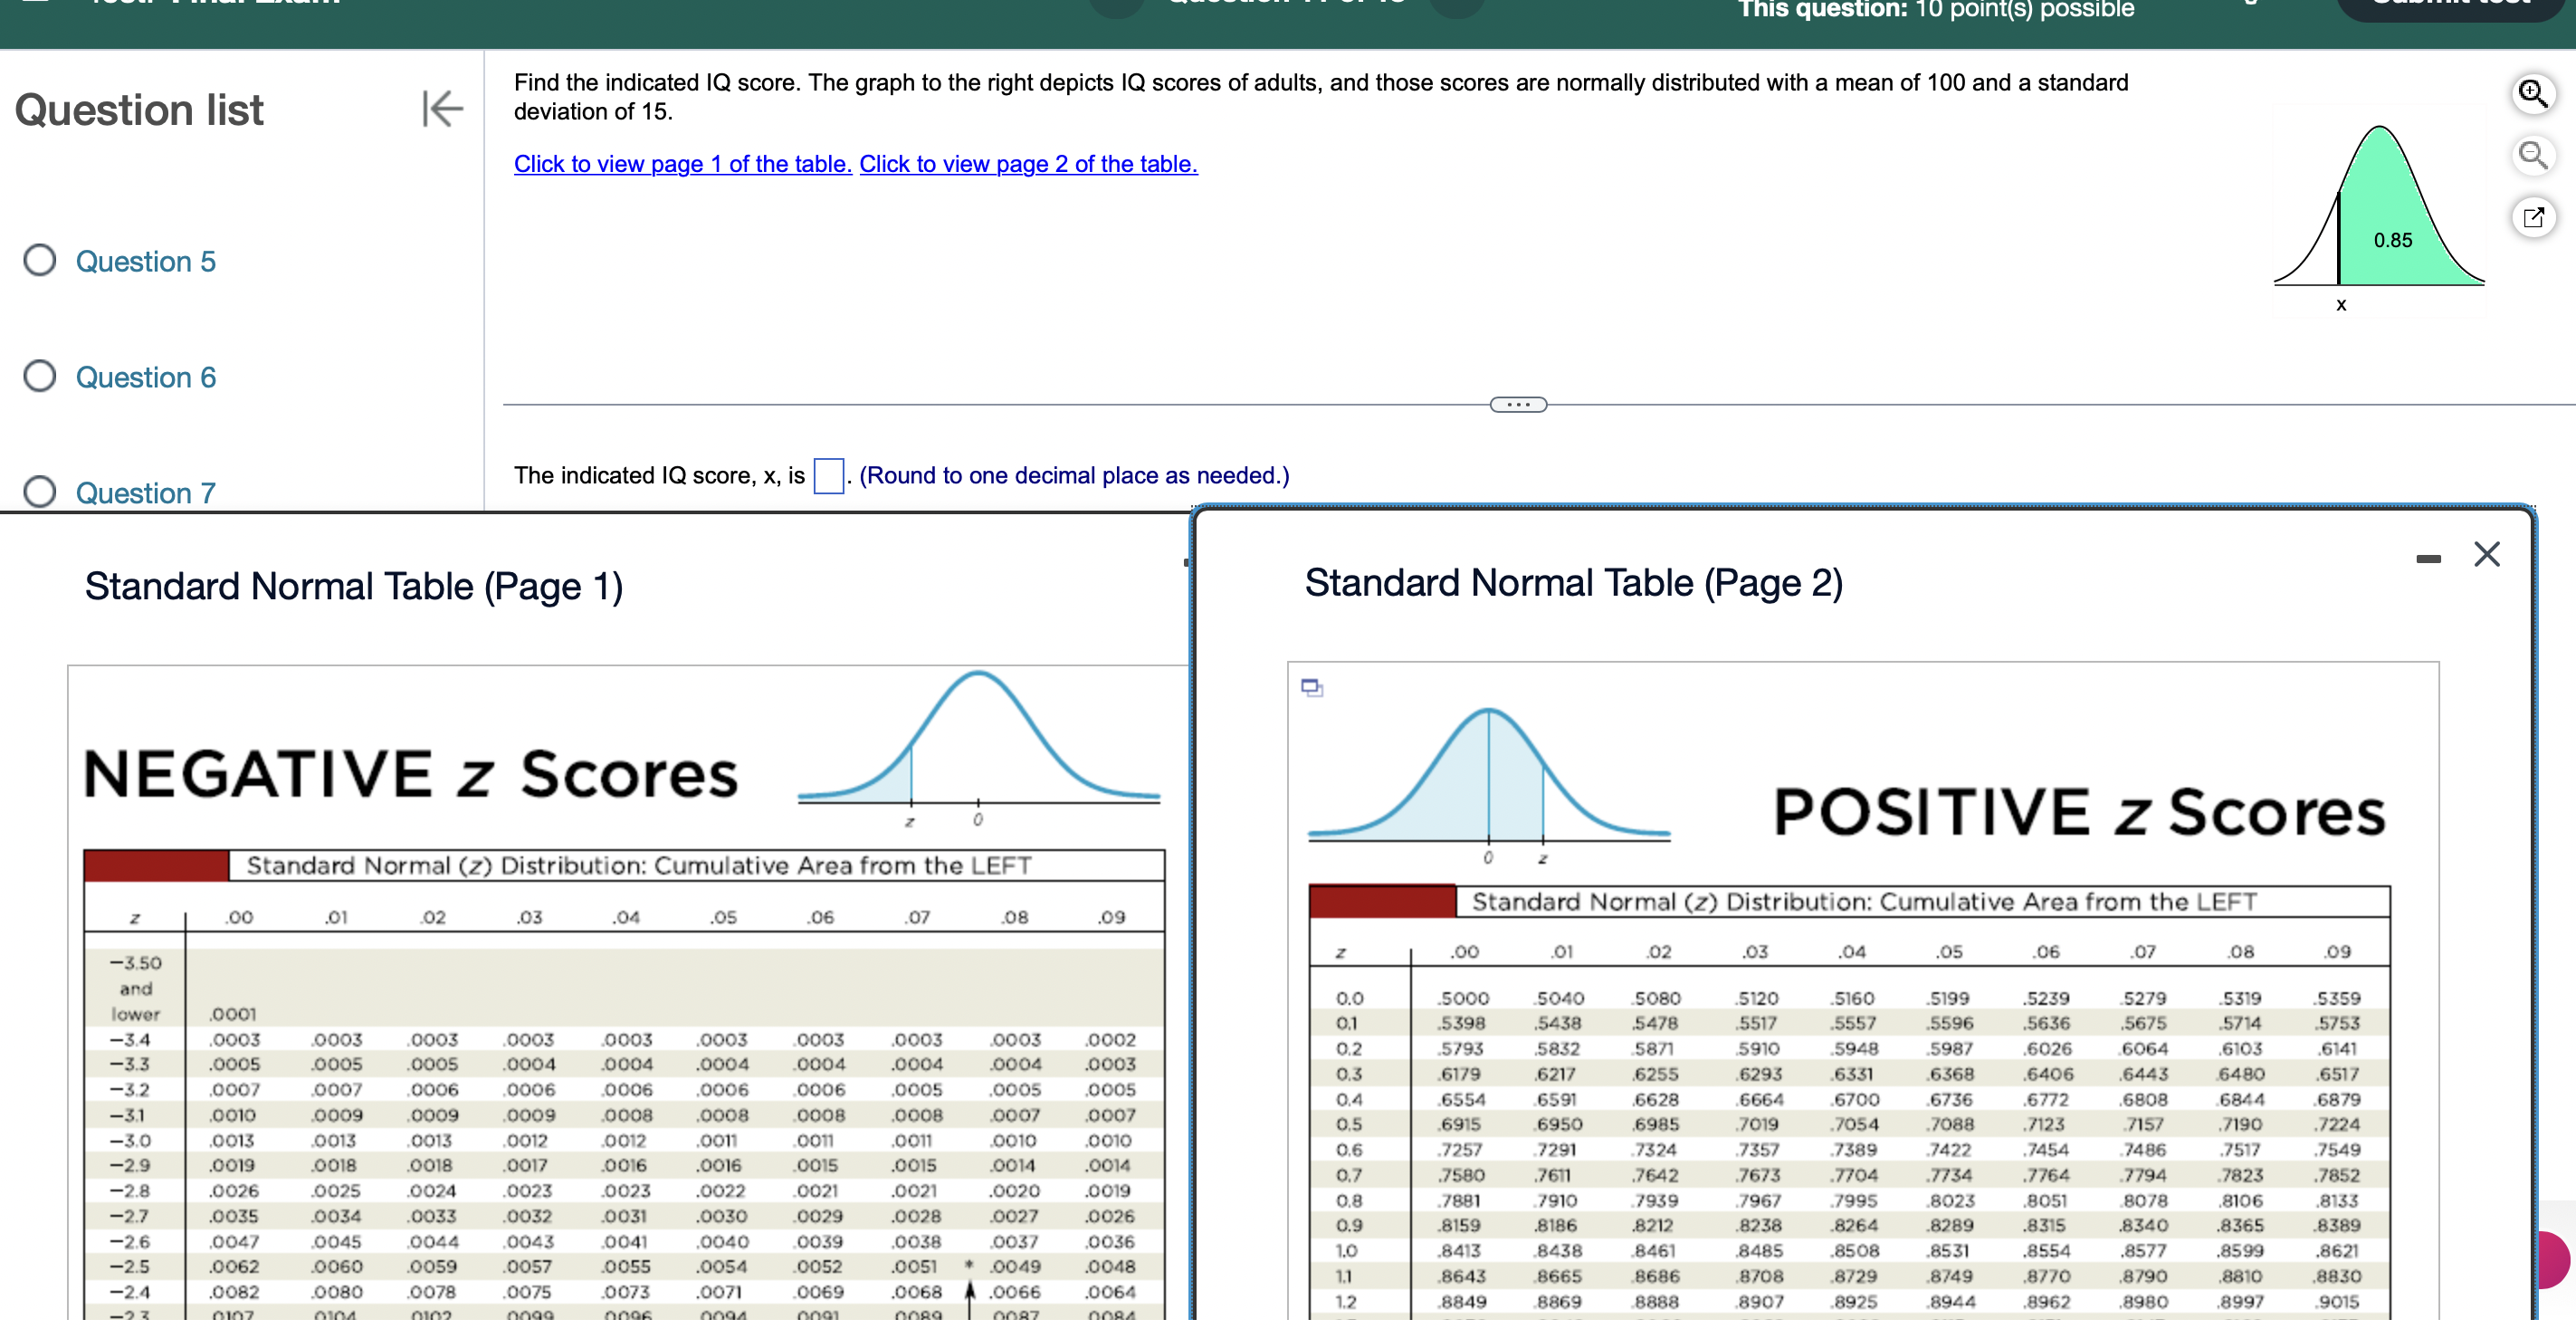2576x1329 pixels.
Task: Select Question 5 radio circle
Action: 40,261
